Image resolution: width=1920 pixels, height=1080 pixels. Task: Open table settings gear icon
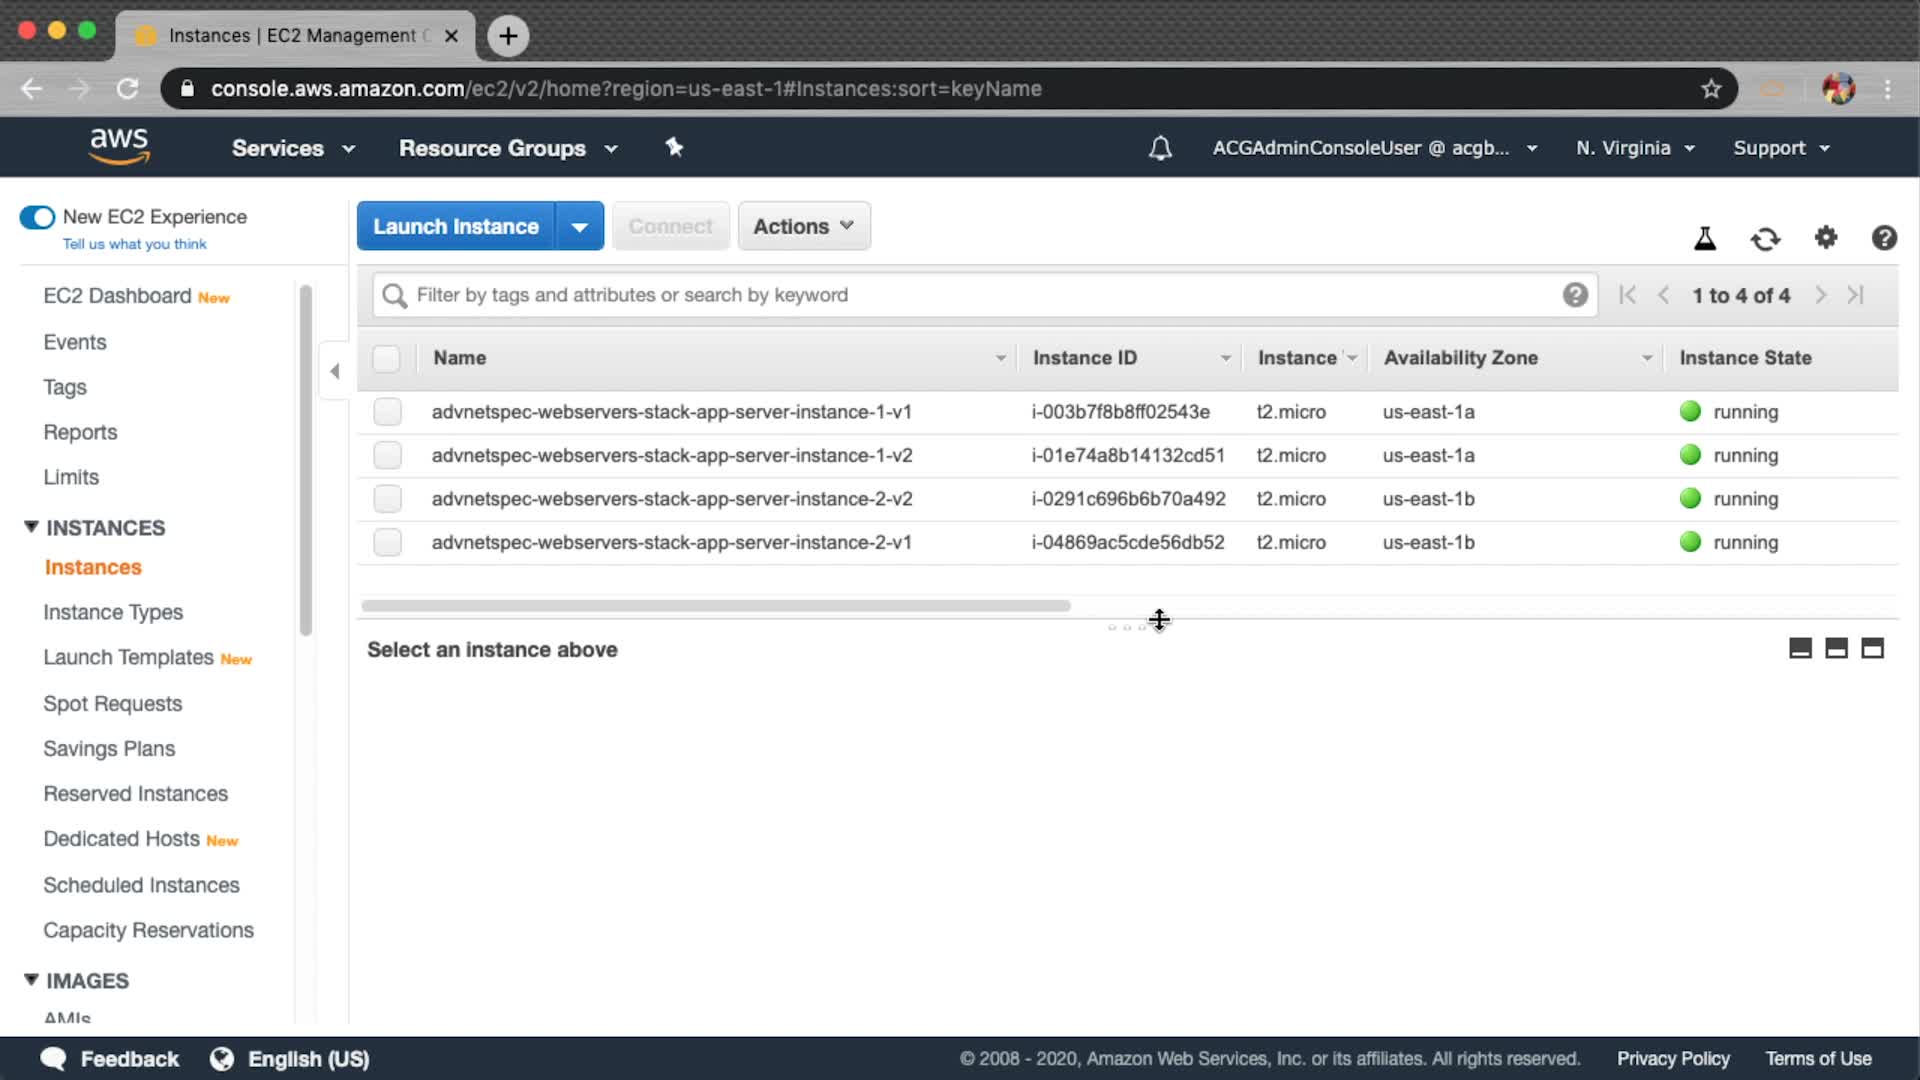[1826, 238]
